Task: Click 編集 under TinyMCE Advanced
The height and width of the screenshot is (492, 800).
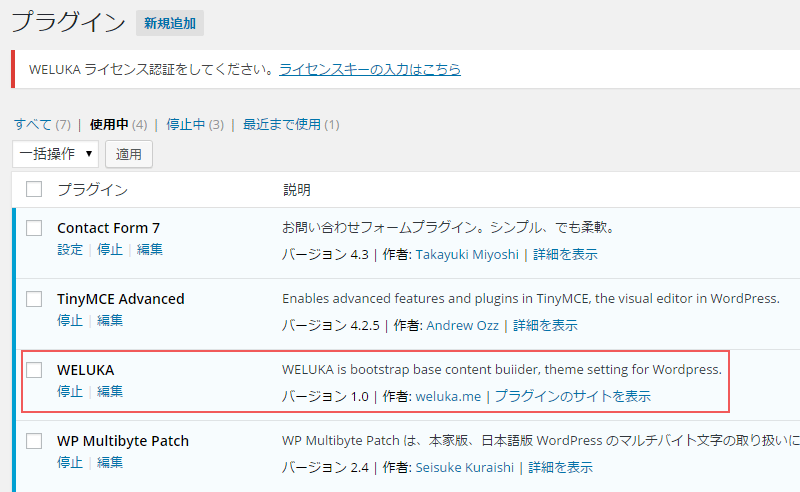Action: click(x=110, y=321)
